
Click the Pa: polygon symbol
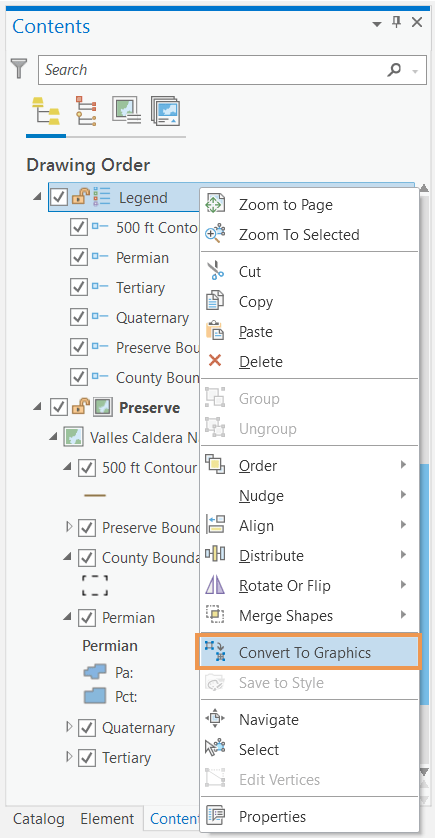[x=95, y=672]
